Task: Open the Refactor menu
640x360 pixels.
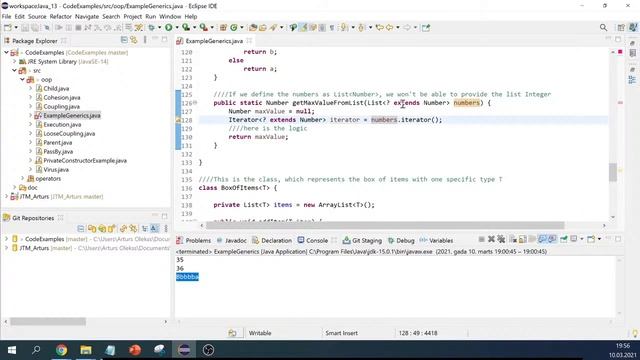Action: pos(60,16)
